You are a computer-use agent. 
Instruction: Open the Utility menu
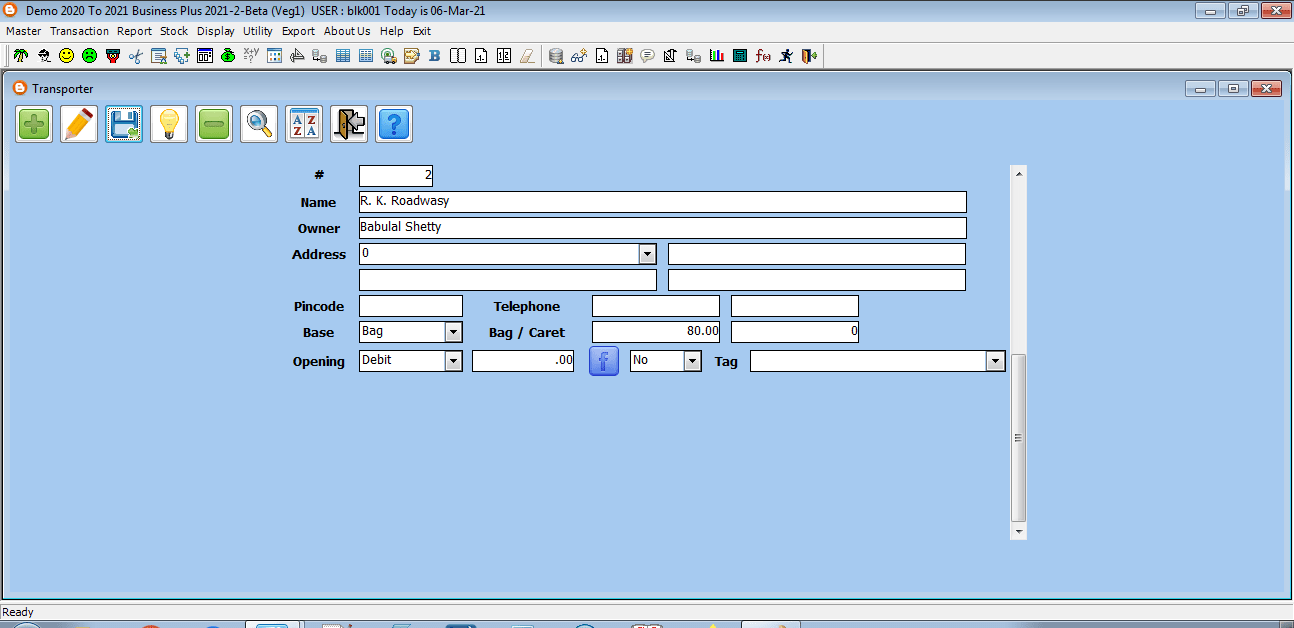257,31
